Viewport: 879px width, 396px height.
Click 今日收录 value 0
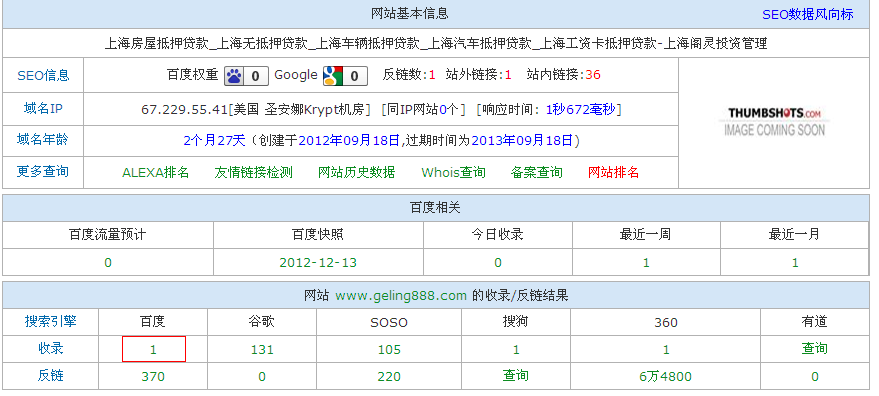498,263
